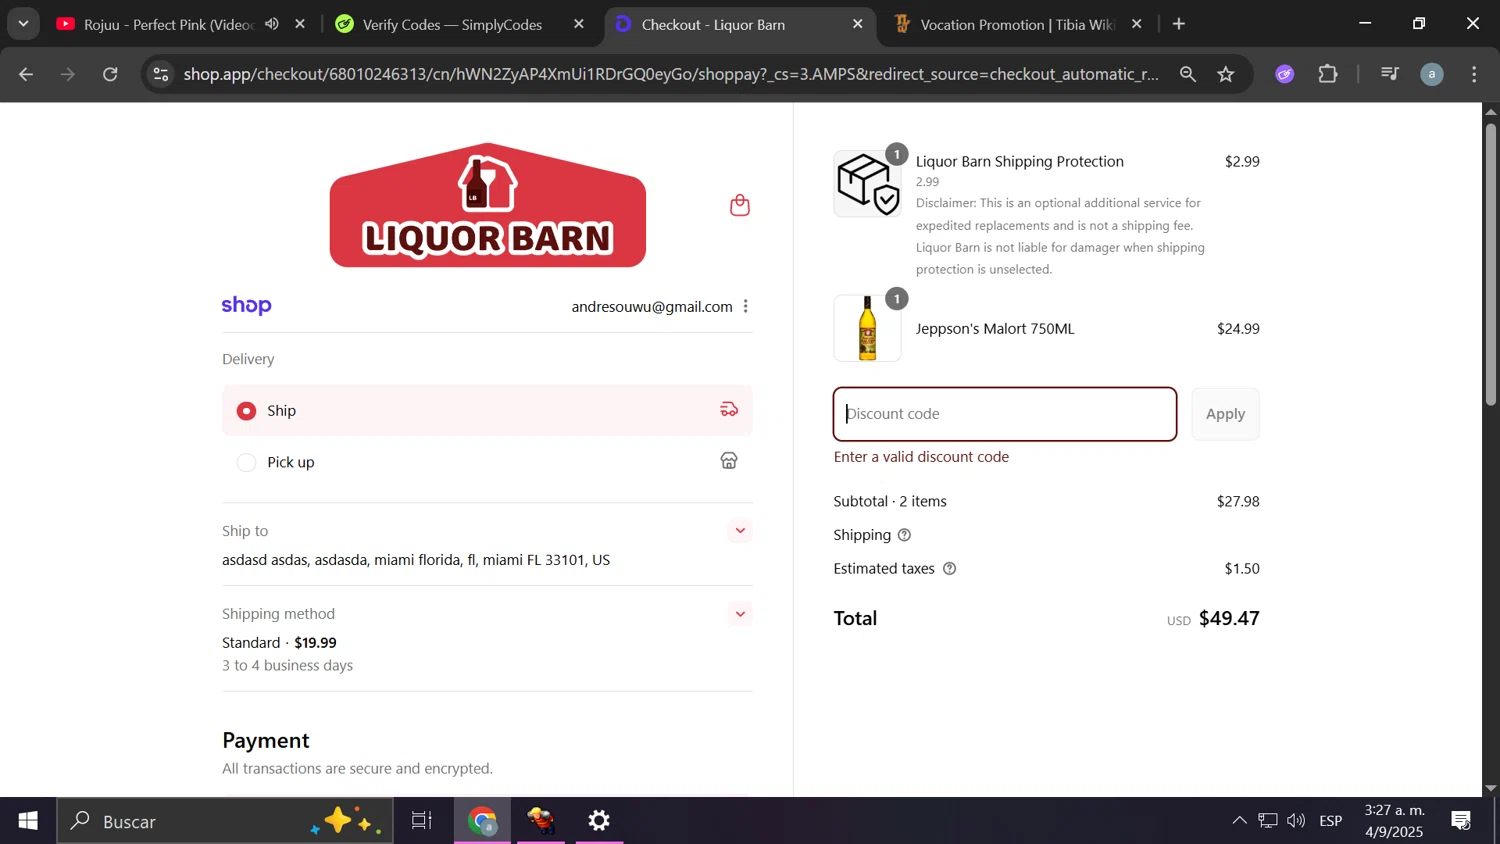Select the Ship delivery radio button
Screen dimensions: 1500x844
coord(246,411)
